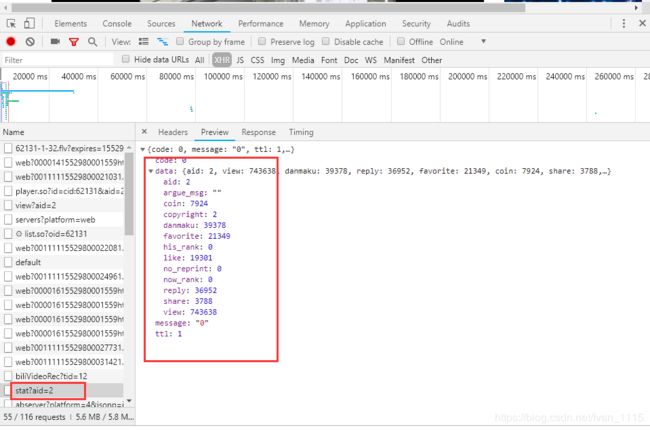650x430 pixels.
Task: Open the Timing tab
Action: [x=301, y=132]
